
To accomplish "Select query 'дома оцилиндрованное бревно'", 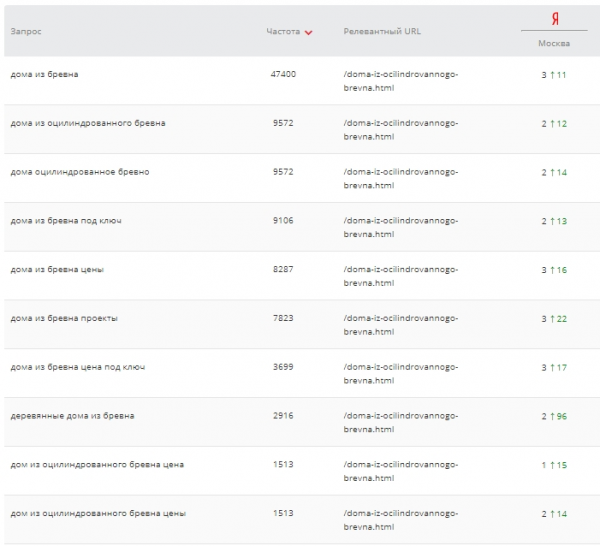I will (80, 172).
